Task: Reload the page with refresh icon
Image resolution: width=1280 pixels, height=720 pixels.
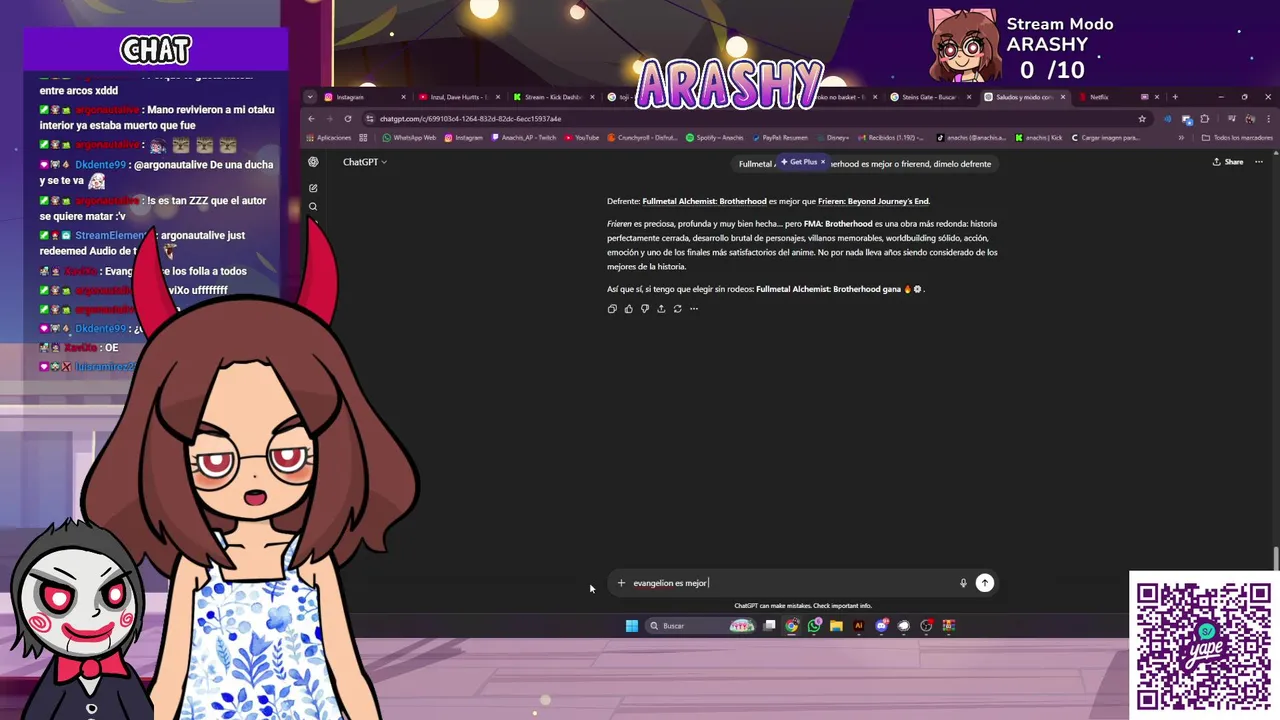Action: point(348,118)
